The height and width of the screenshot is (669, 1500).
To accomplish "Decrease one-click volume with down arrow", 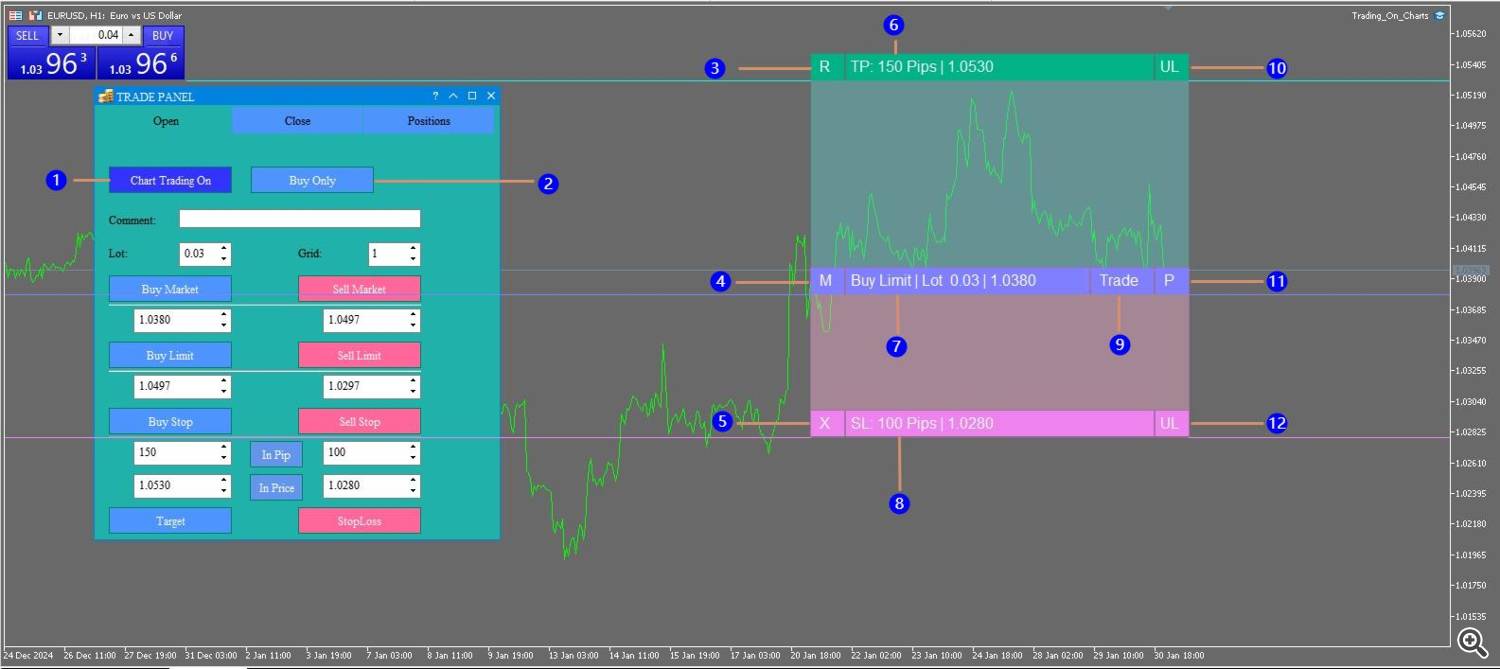I will point(59,36).
